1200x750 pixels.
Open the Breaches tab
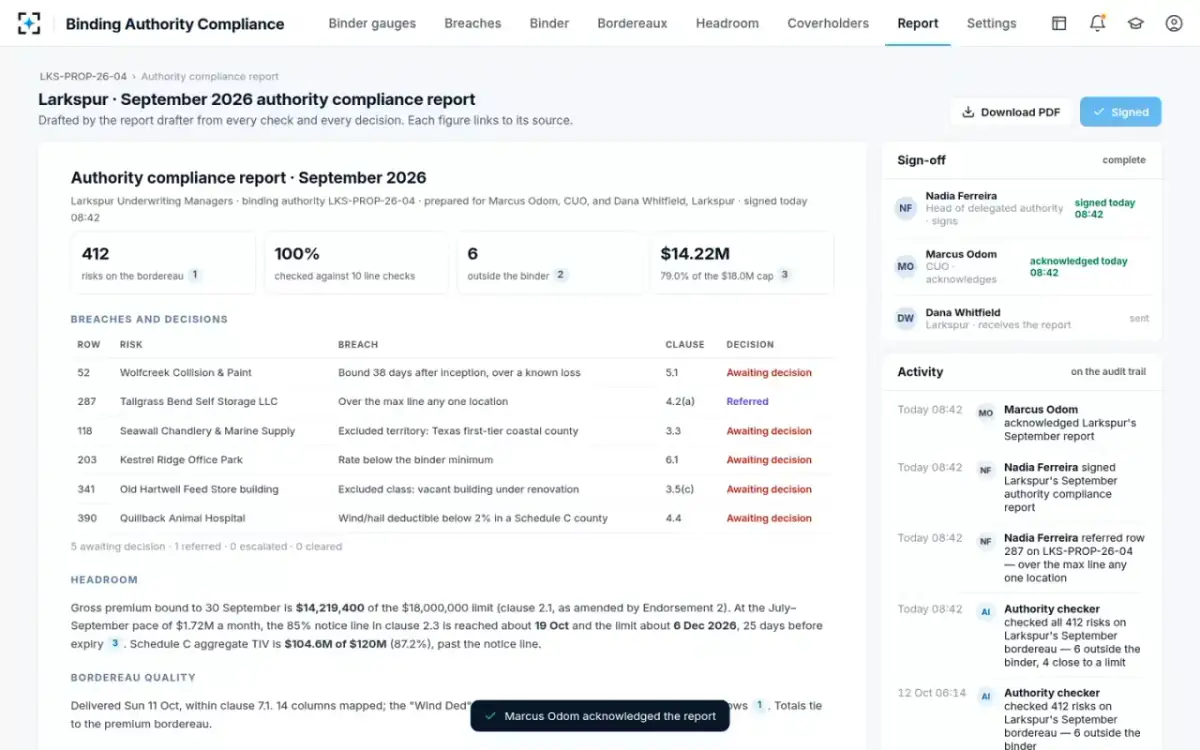(473, 23)
